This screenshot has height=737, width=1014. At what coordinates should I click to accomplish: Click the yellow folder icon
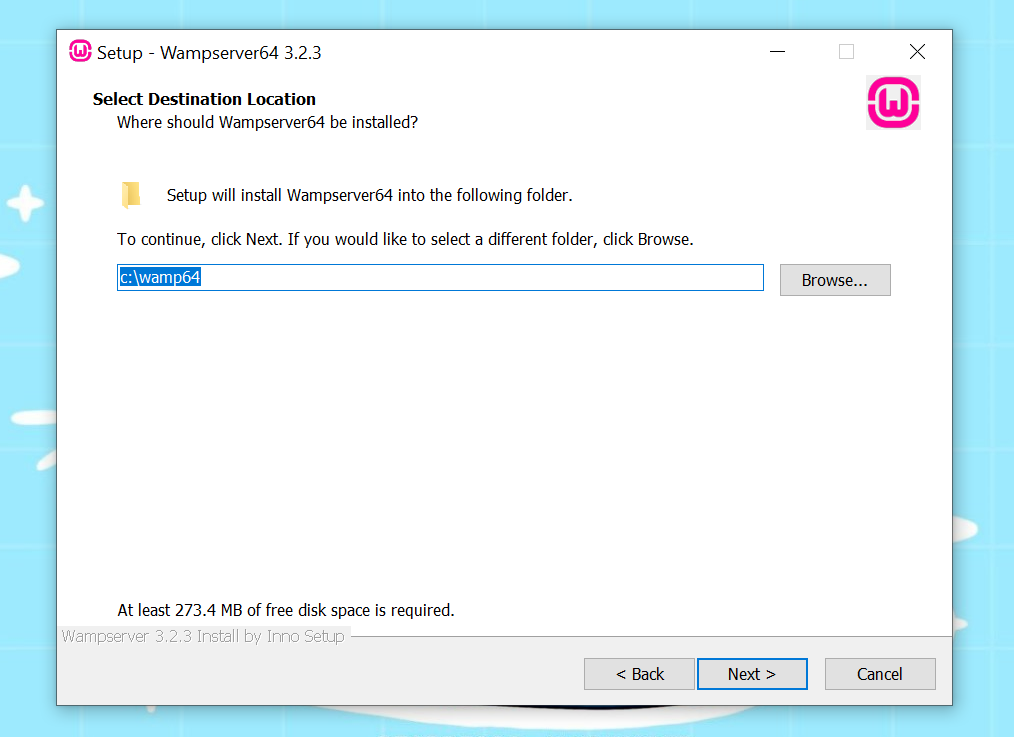point(131,195)
